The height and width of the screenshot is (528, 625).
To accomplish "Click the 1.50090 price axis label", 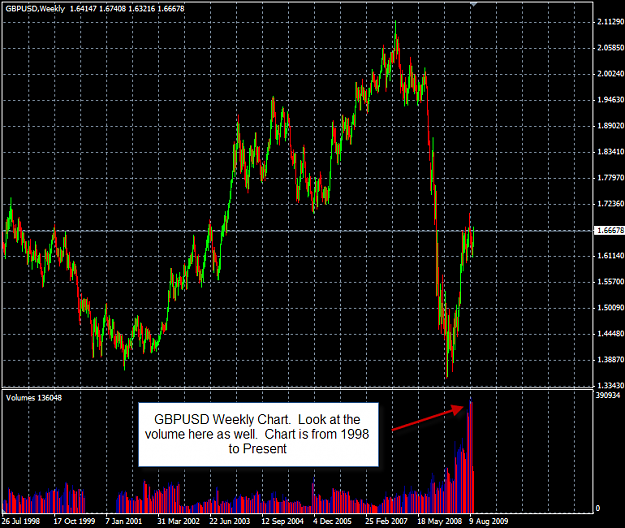I will 611,308.
